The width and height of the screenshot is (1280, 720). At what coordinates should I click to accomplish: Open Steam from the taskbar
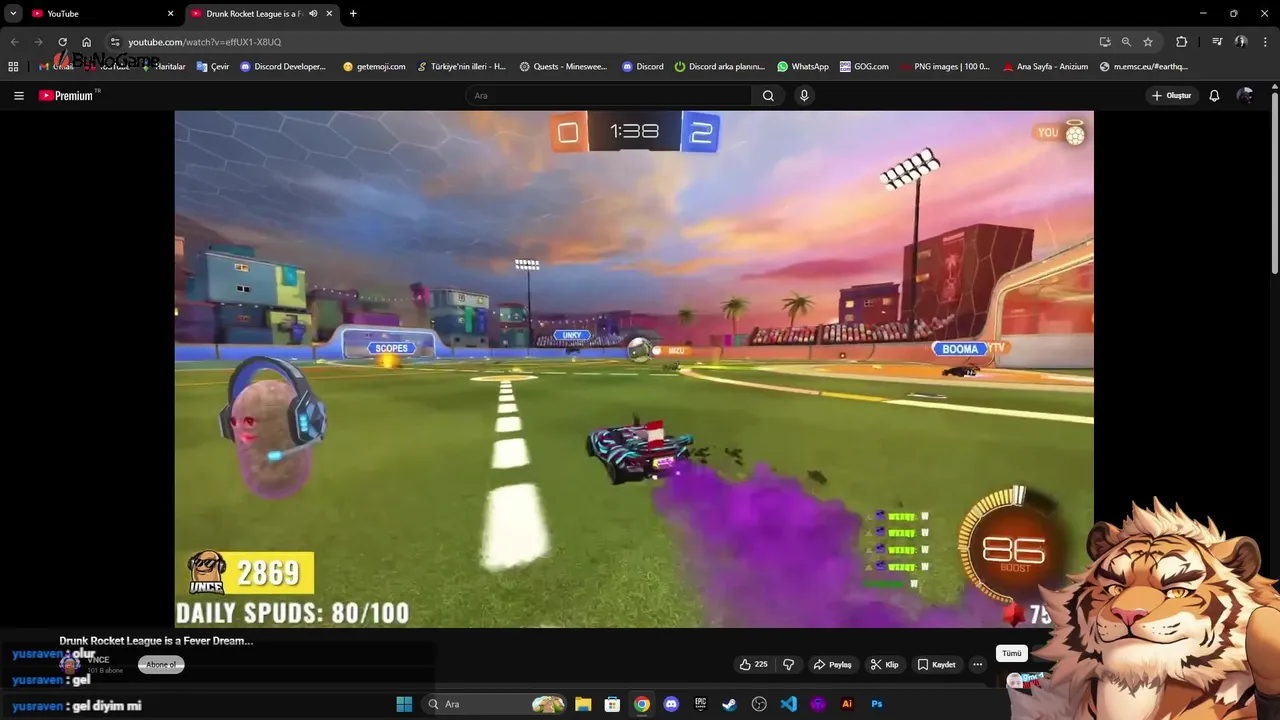pyautogui.click(x=730, y=704)
